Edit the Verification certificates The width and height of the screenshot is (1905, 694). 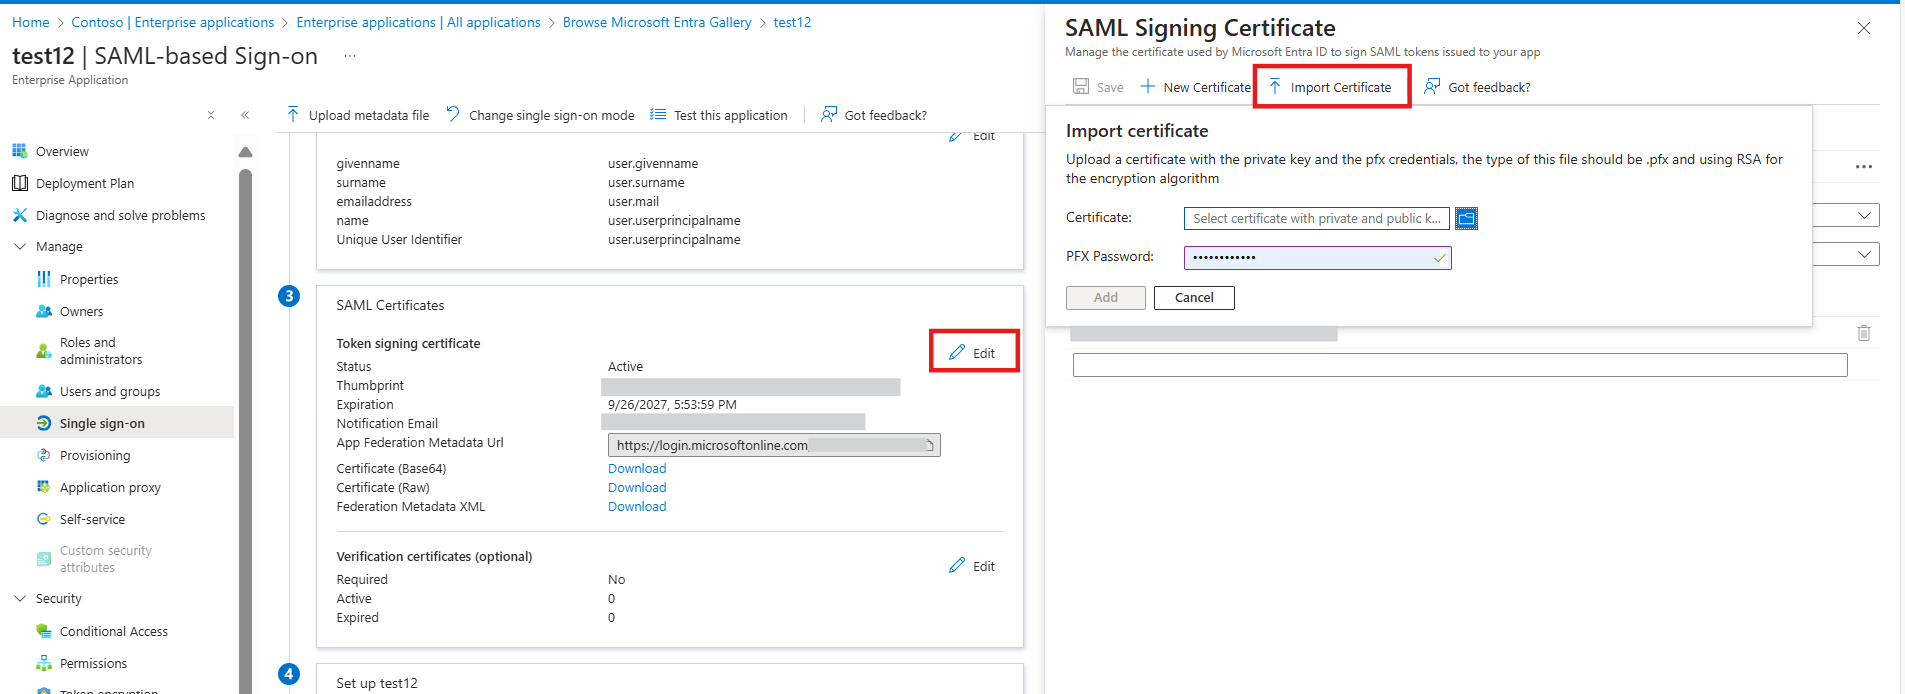[x=973, y=566]
